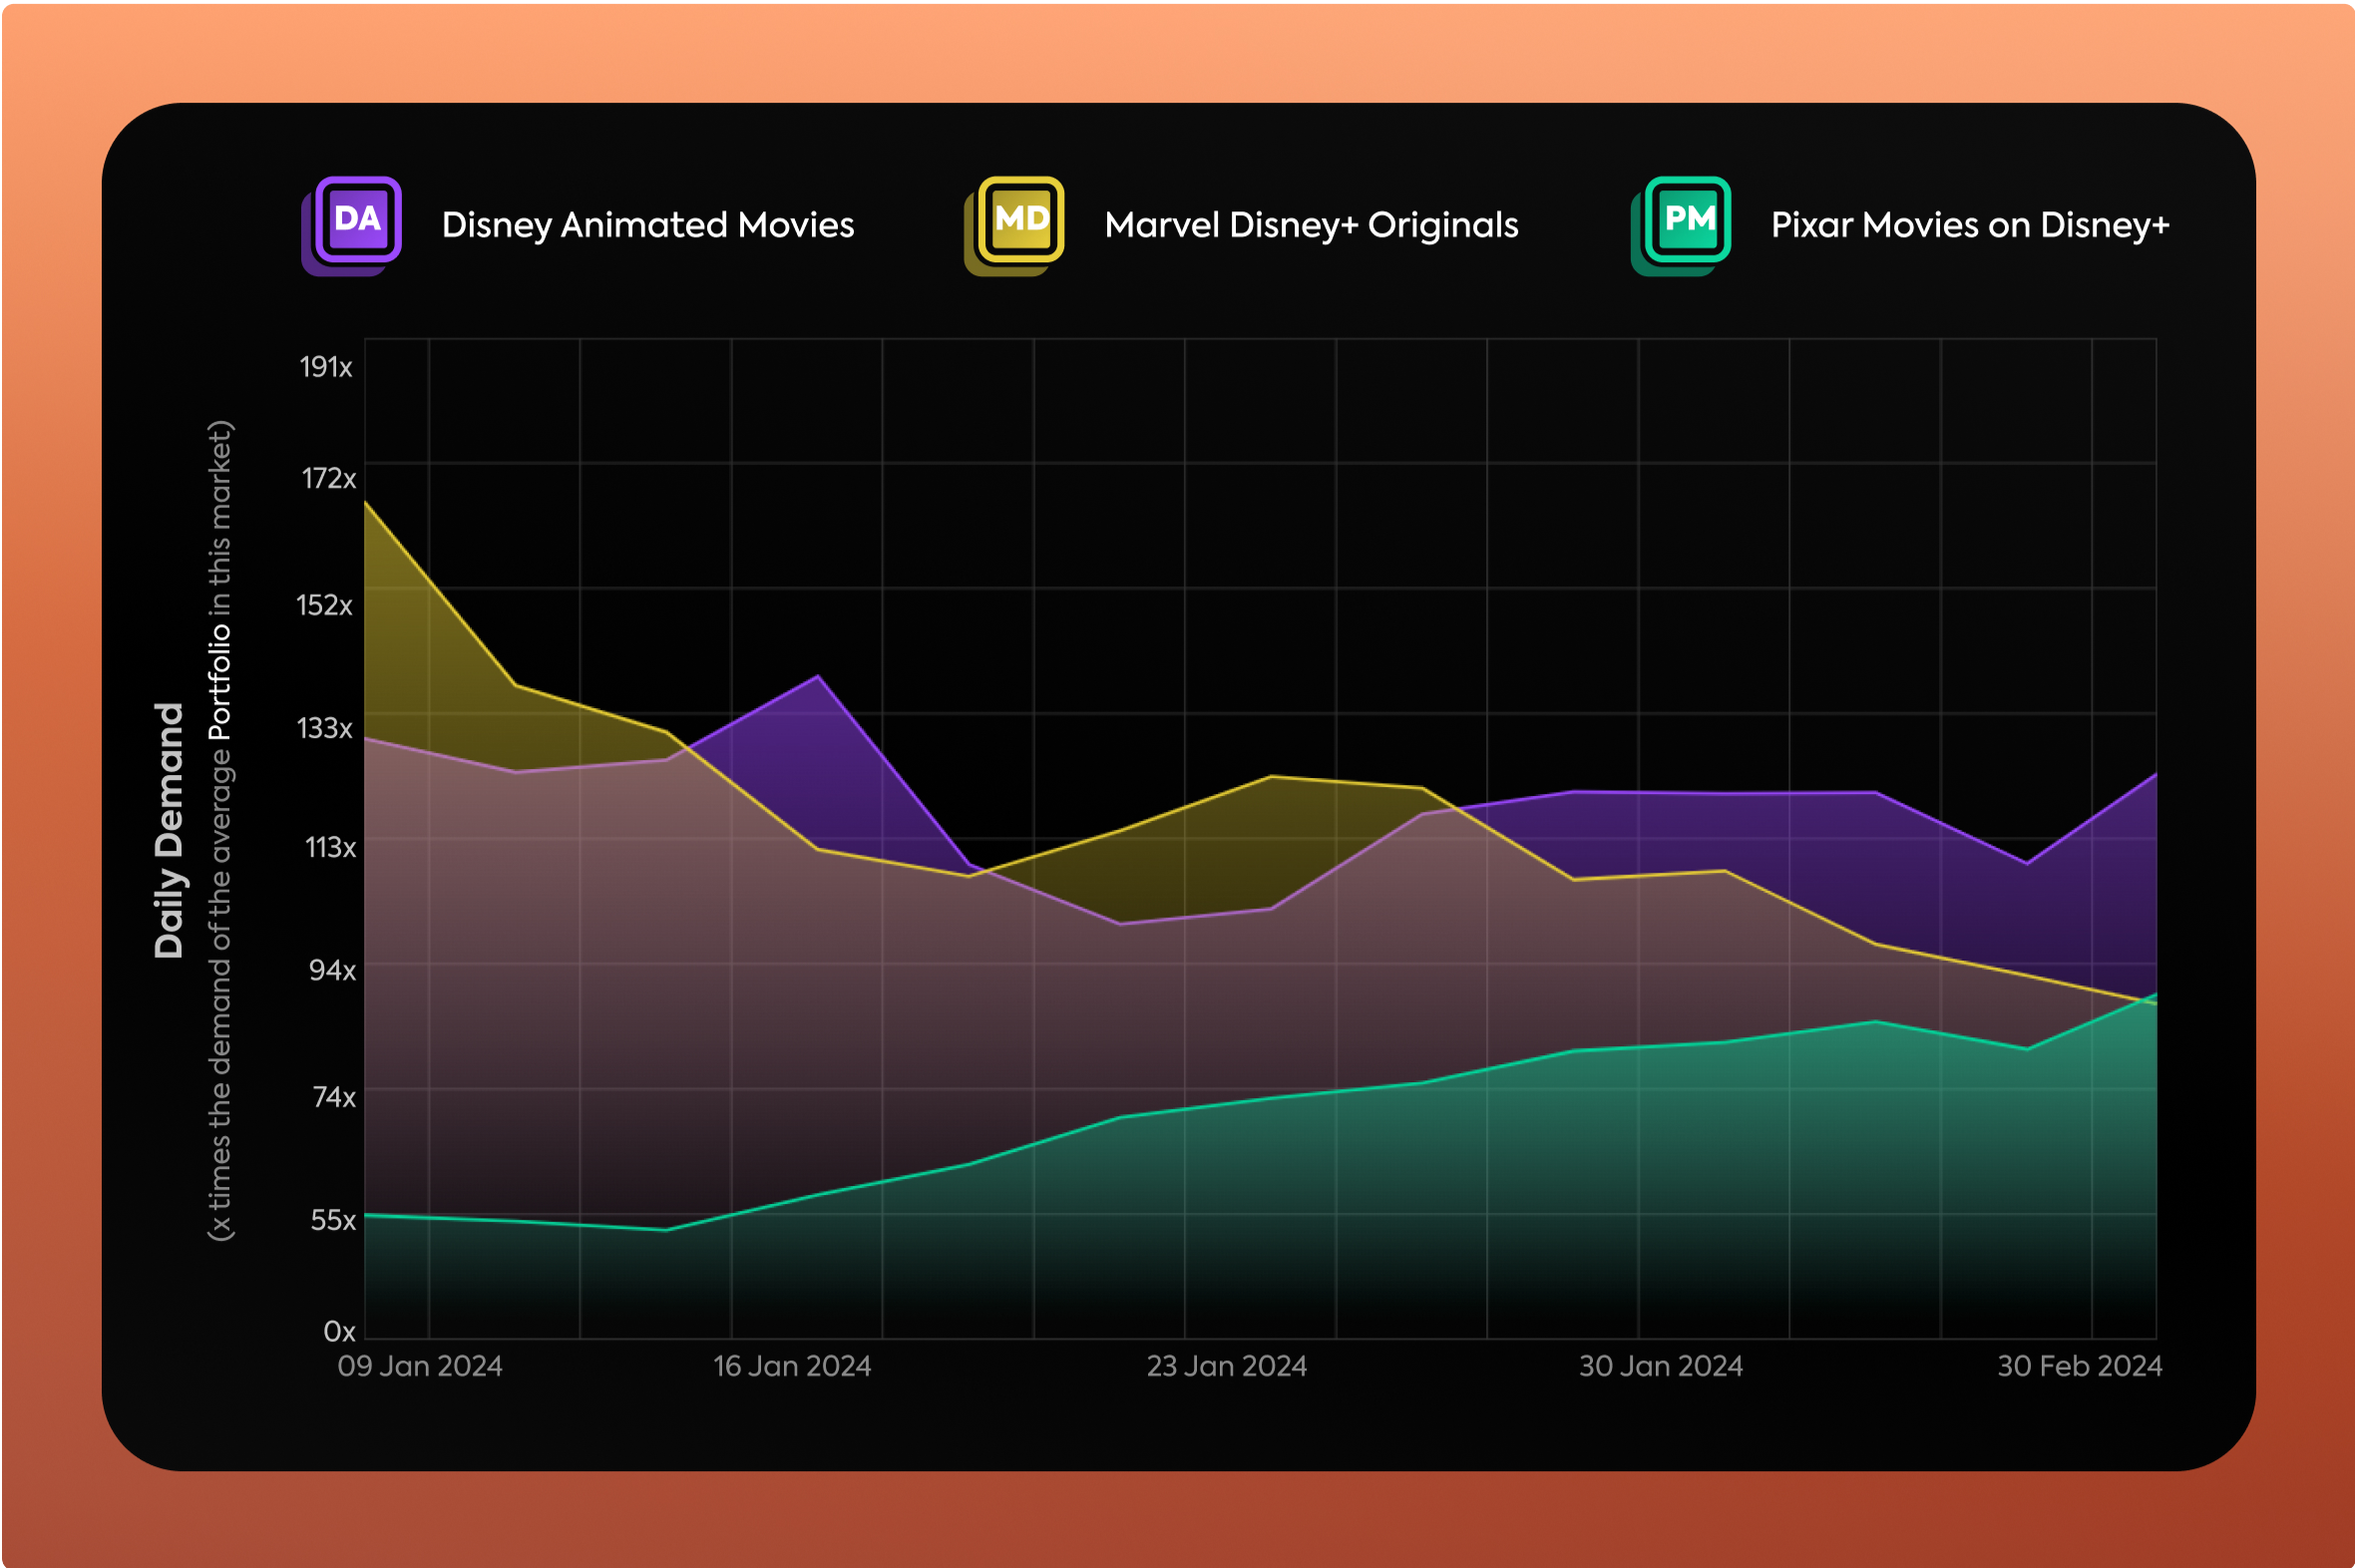Image resolution: width=2355 pixels, height=1568 pixels.
Task: Select the Marvel Disney+ Originals legend label
Action: click(1311, 226)
